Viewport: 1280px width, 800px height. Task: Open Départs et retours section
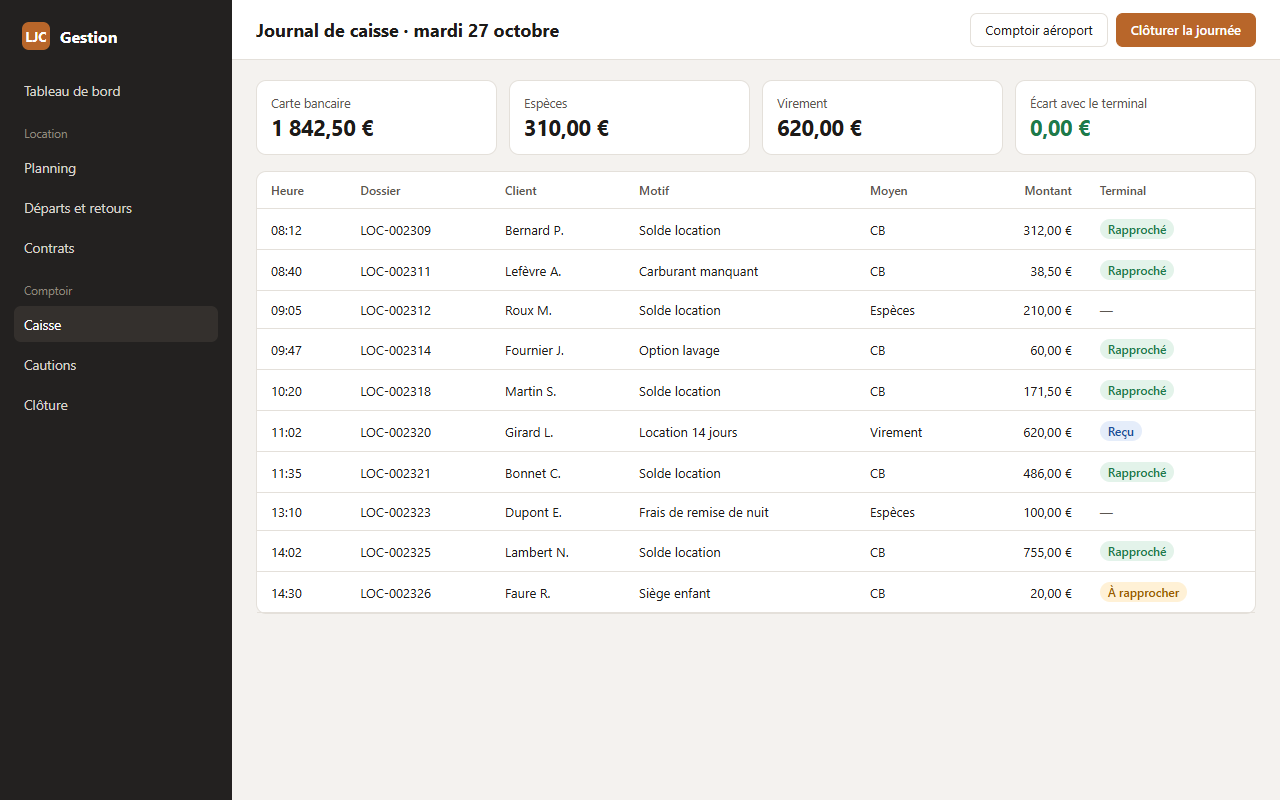click(x=116, y=208)
